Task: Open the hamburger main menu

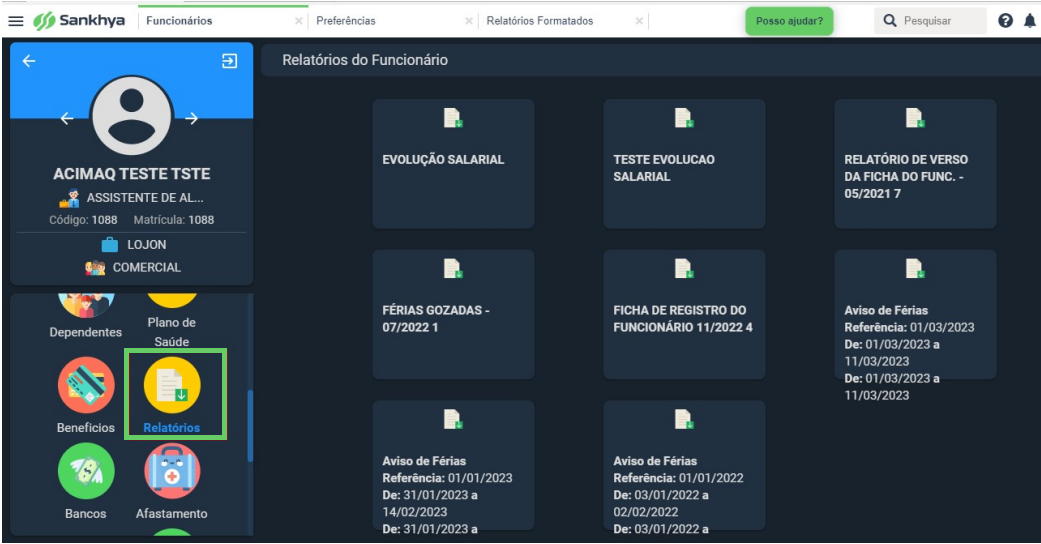Action: pyautogui.click(x=15, y=21)
